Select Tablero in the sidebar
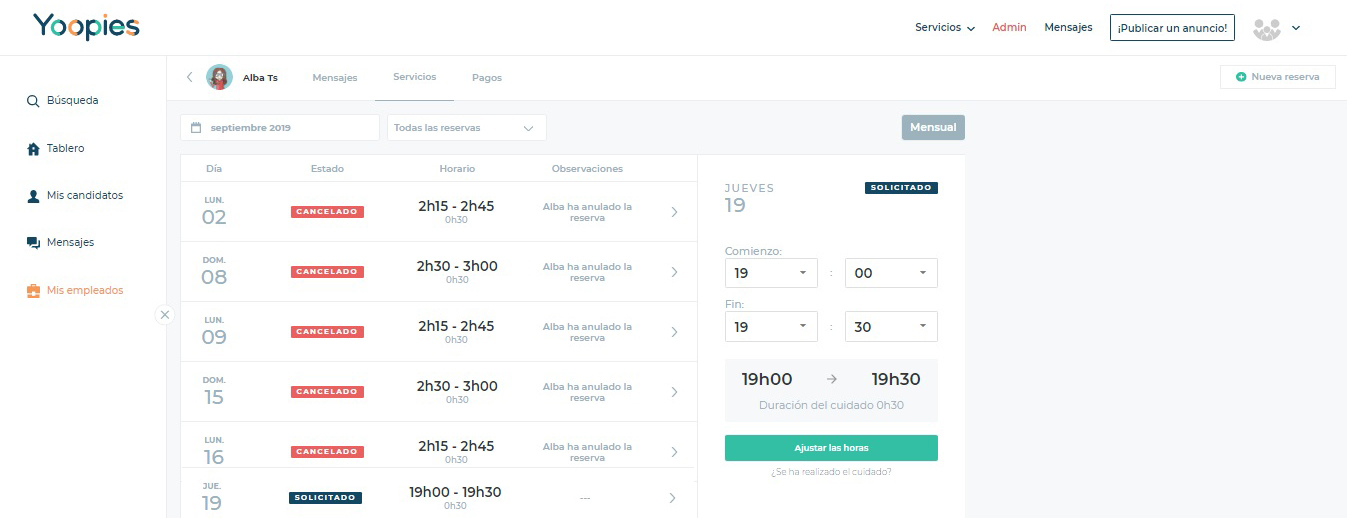Screen dimensions: 1347x518 [x=65, y=149]
